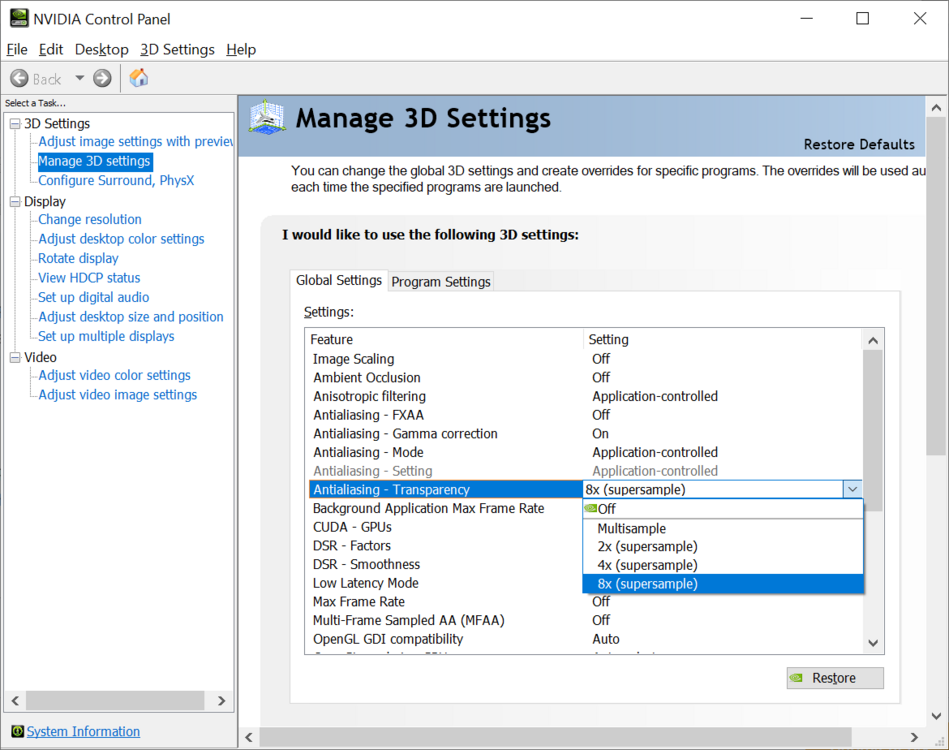Open the System Information link

pos(83,731)
